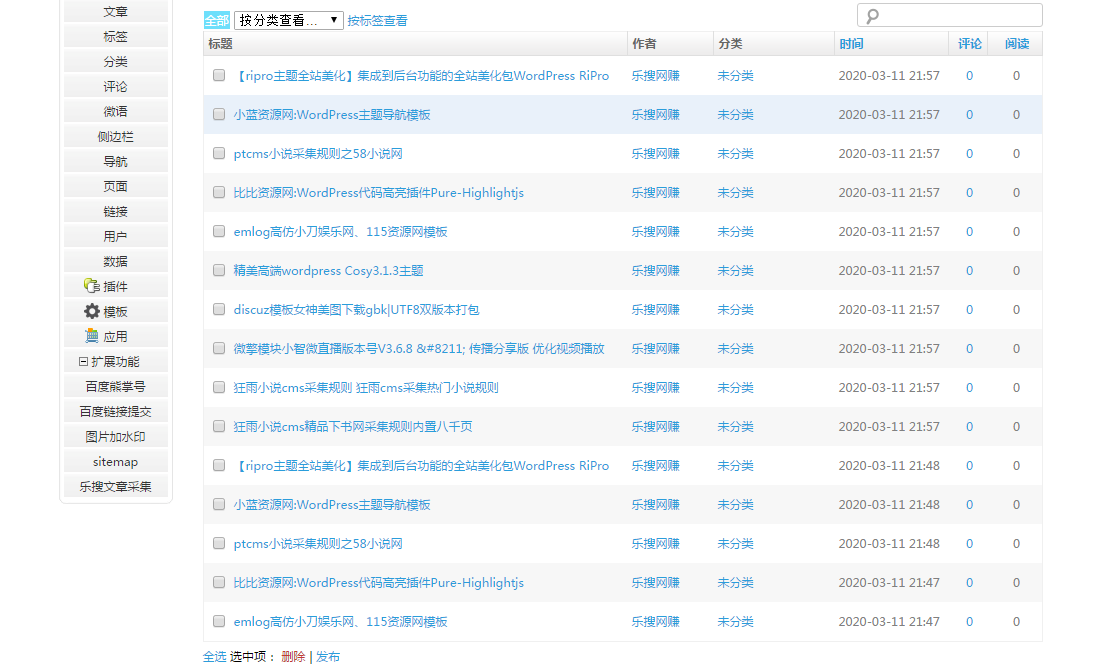This screenshot has height=672, width=1102.
Task: Tick the checkbox beside ptcms小说采集规则之58小说网
Action: pyautogui.click(x=218, y=153)
